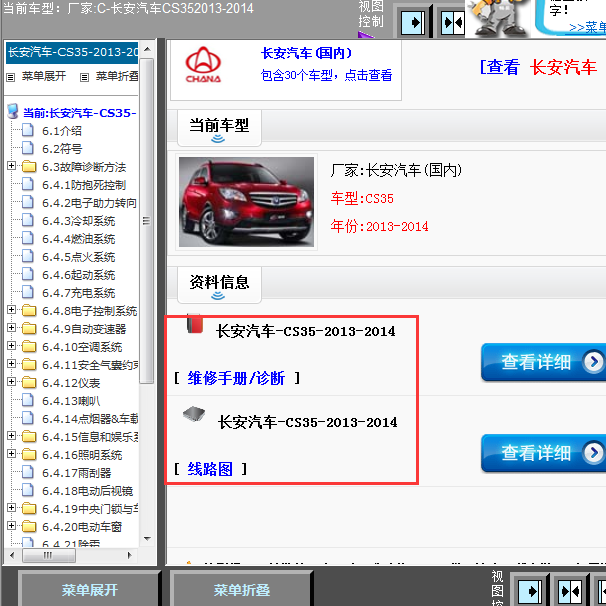
Task: Open the 线路图 link
Action: pyautogui.click(x=210, y=469)
